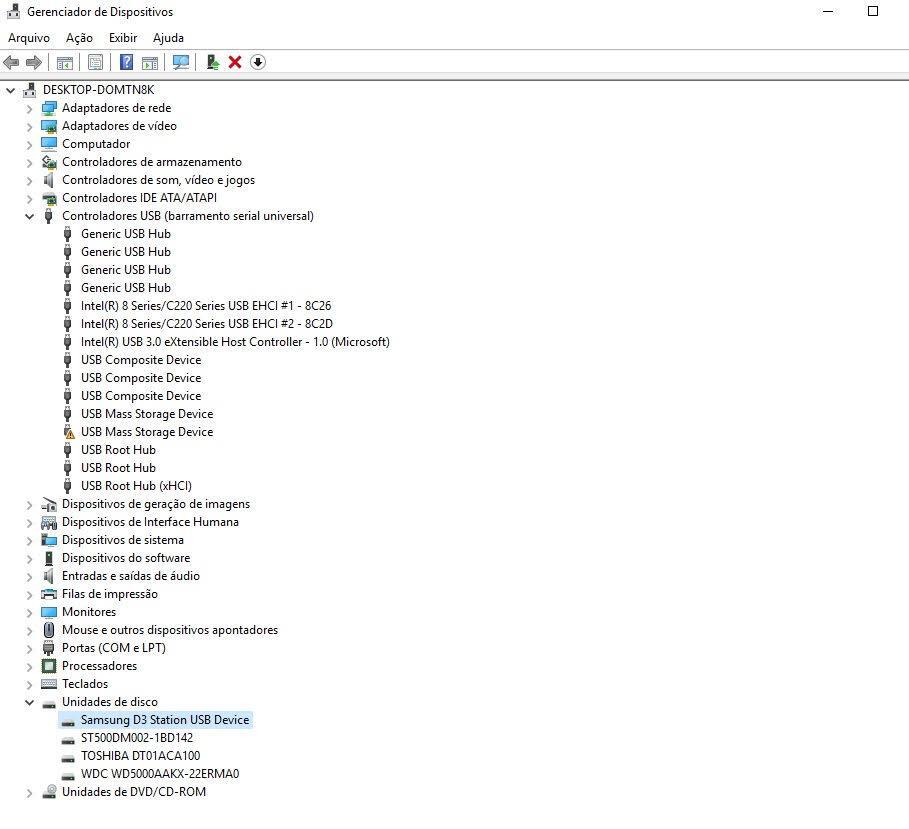Click the Controladores de armazenamento icon
The height and width of the screenshot is (829, 909).
tap(49, 162)
